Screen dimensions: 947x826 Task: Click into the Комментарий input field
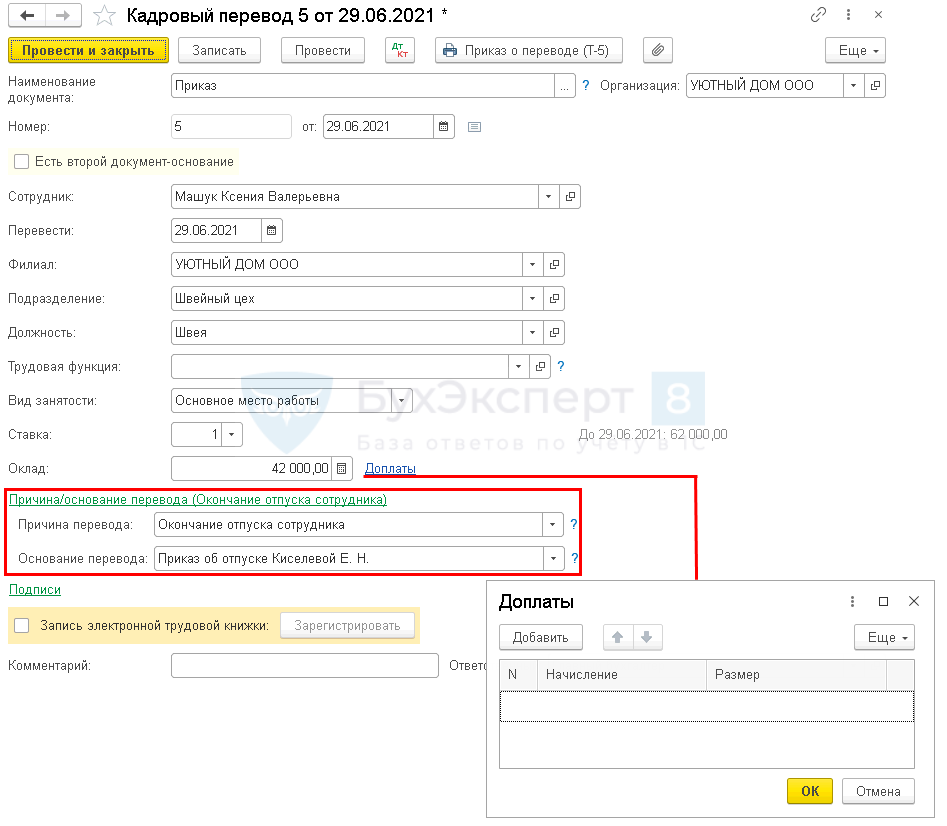click(304, 665)
